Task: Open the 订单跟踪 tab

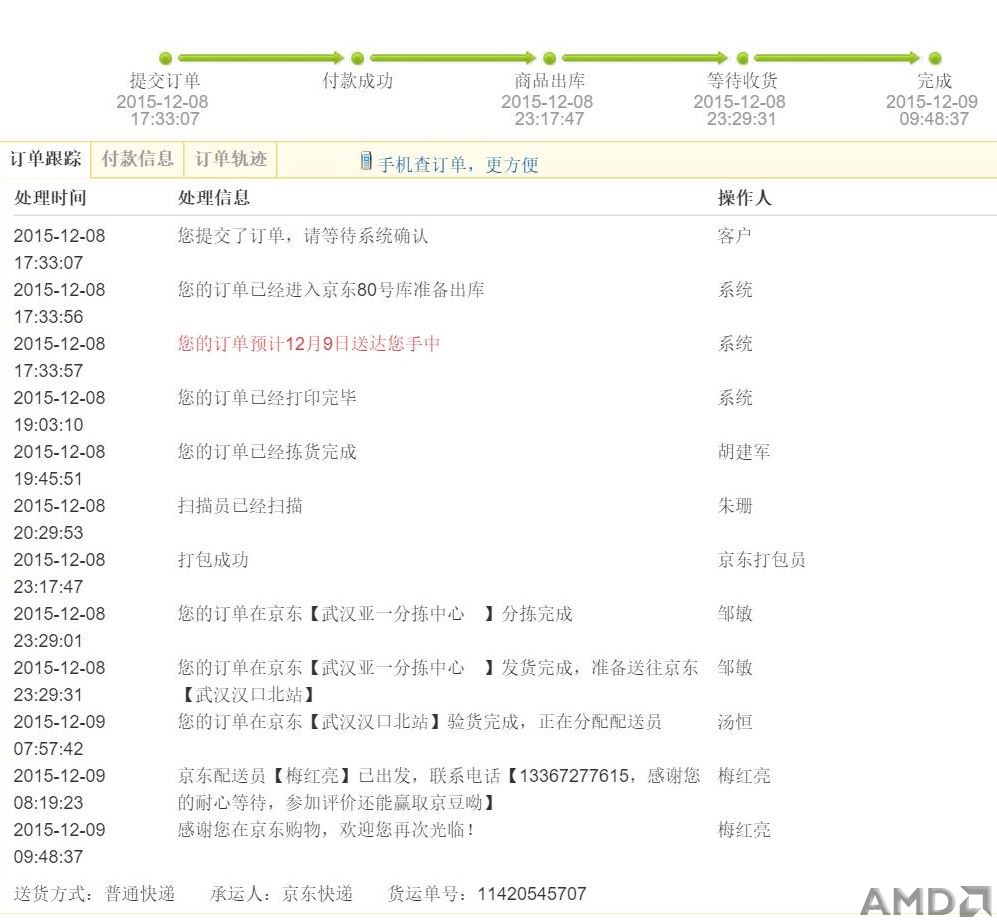Action: click(x=46, y=159)
